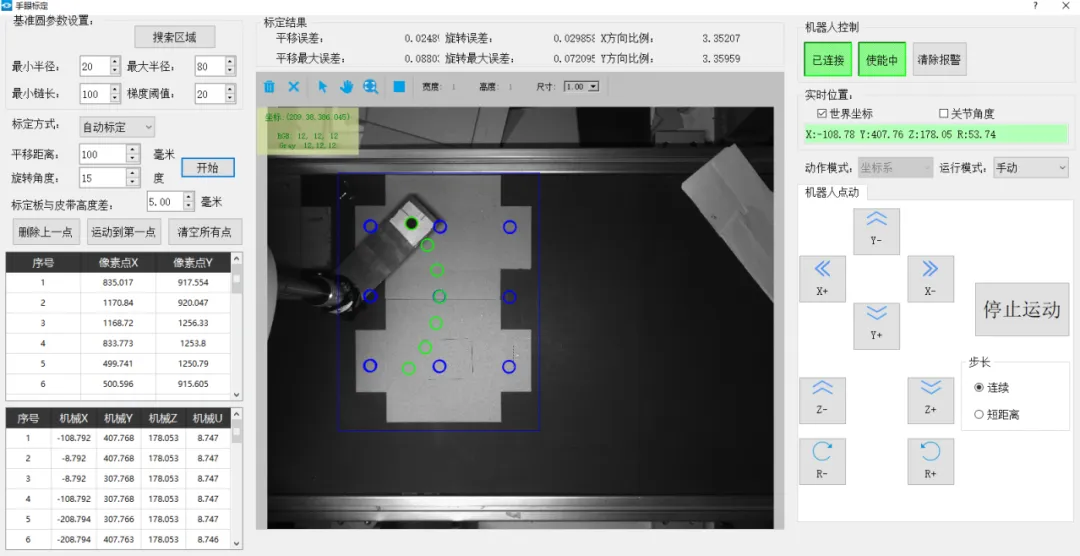Viewport: 1080px width, 556px height.
Task: Click the mechanical coordinates table scrollbar
Action: [237, 477]
